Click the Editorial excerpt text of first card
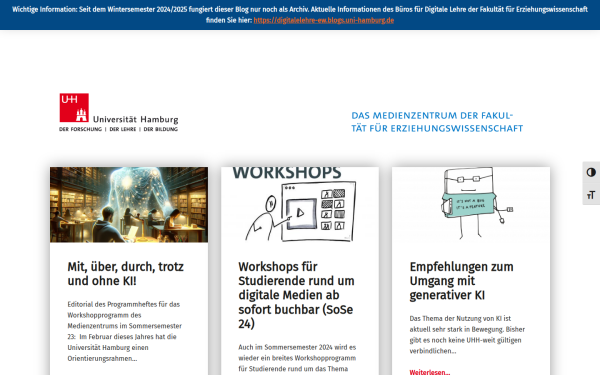This screenshot has width=600, height=375. tap(125, 331)
